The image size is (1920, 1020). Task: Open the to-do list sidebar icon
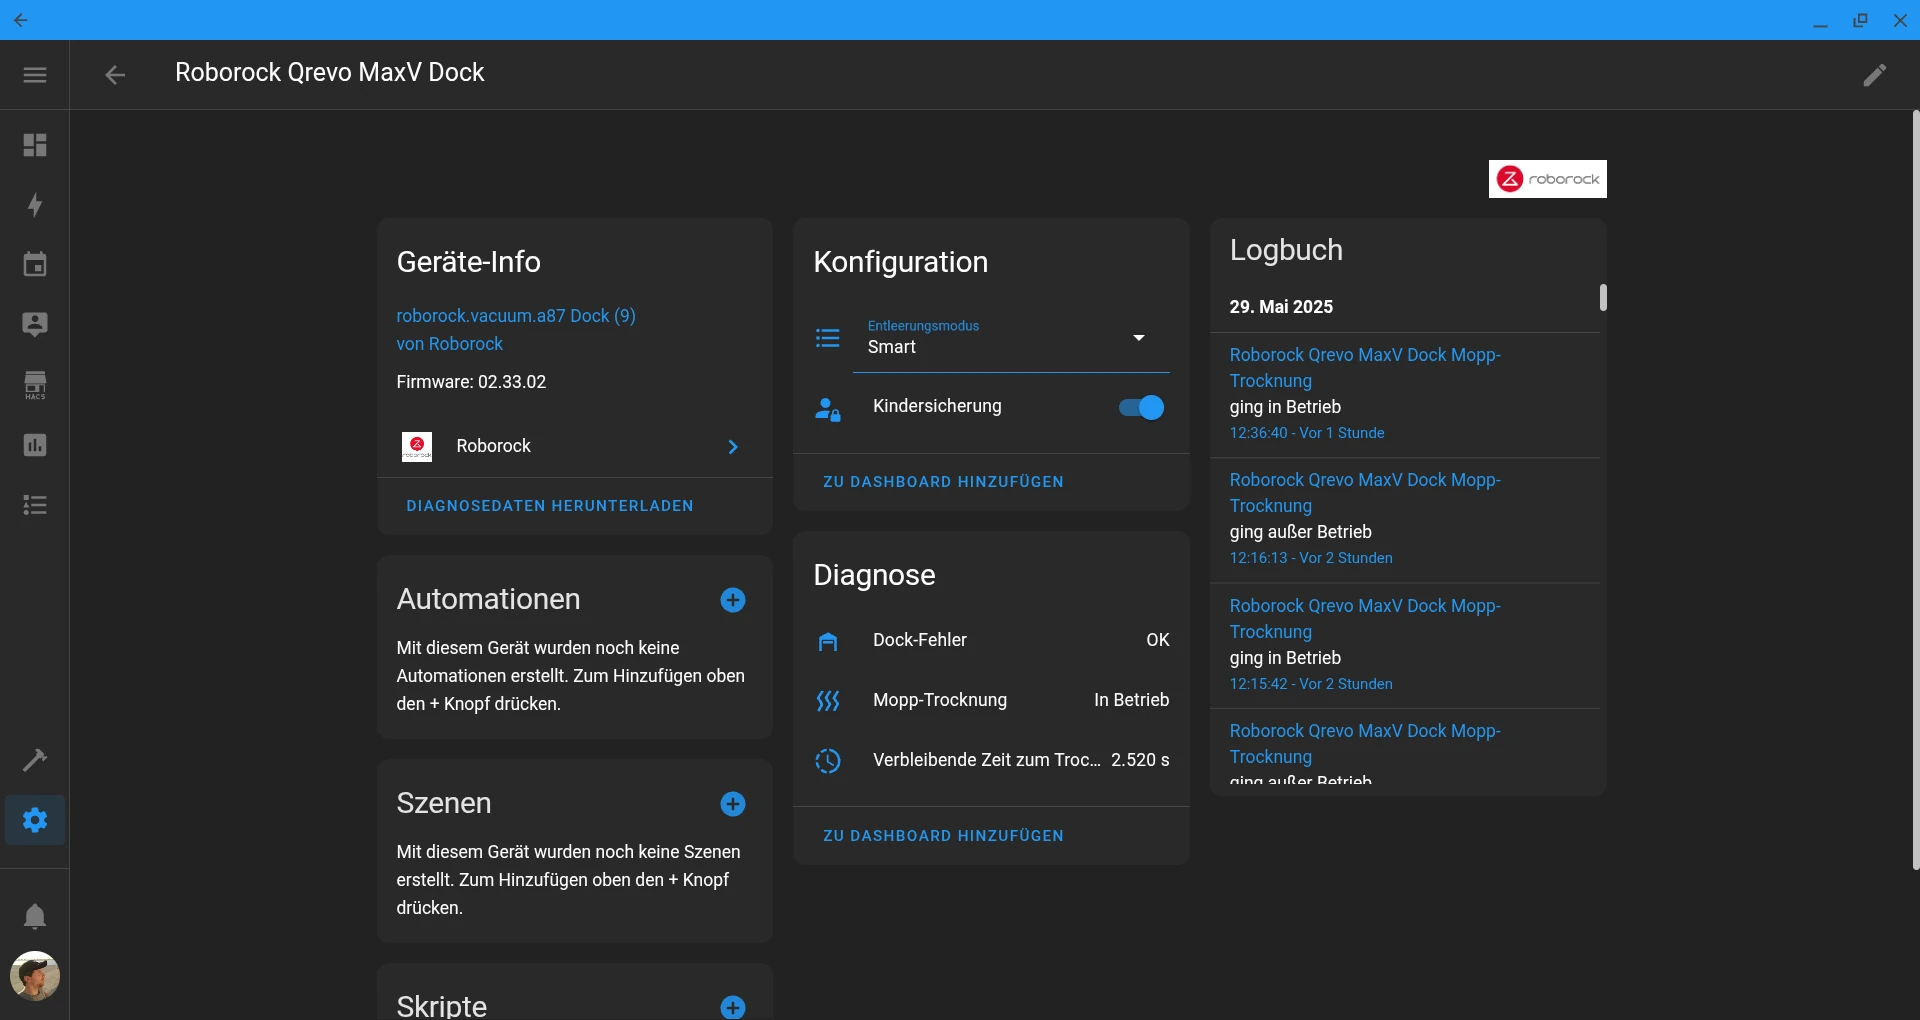35,505
